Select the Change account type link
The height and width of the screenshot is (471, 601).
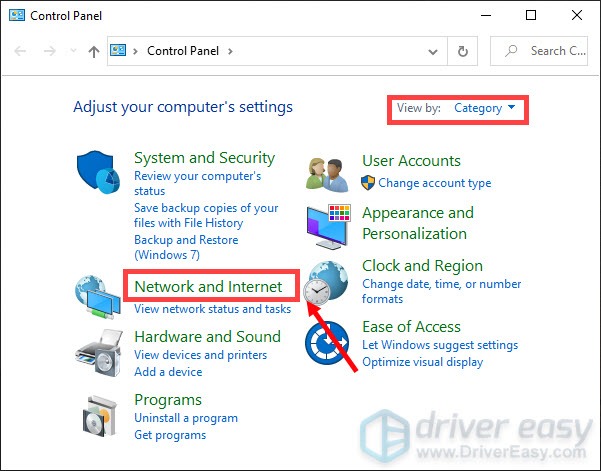point(434,183)
